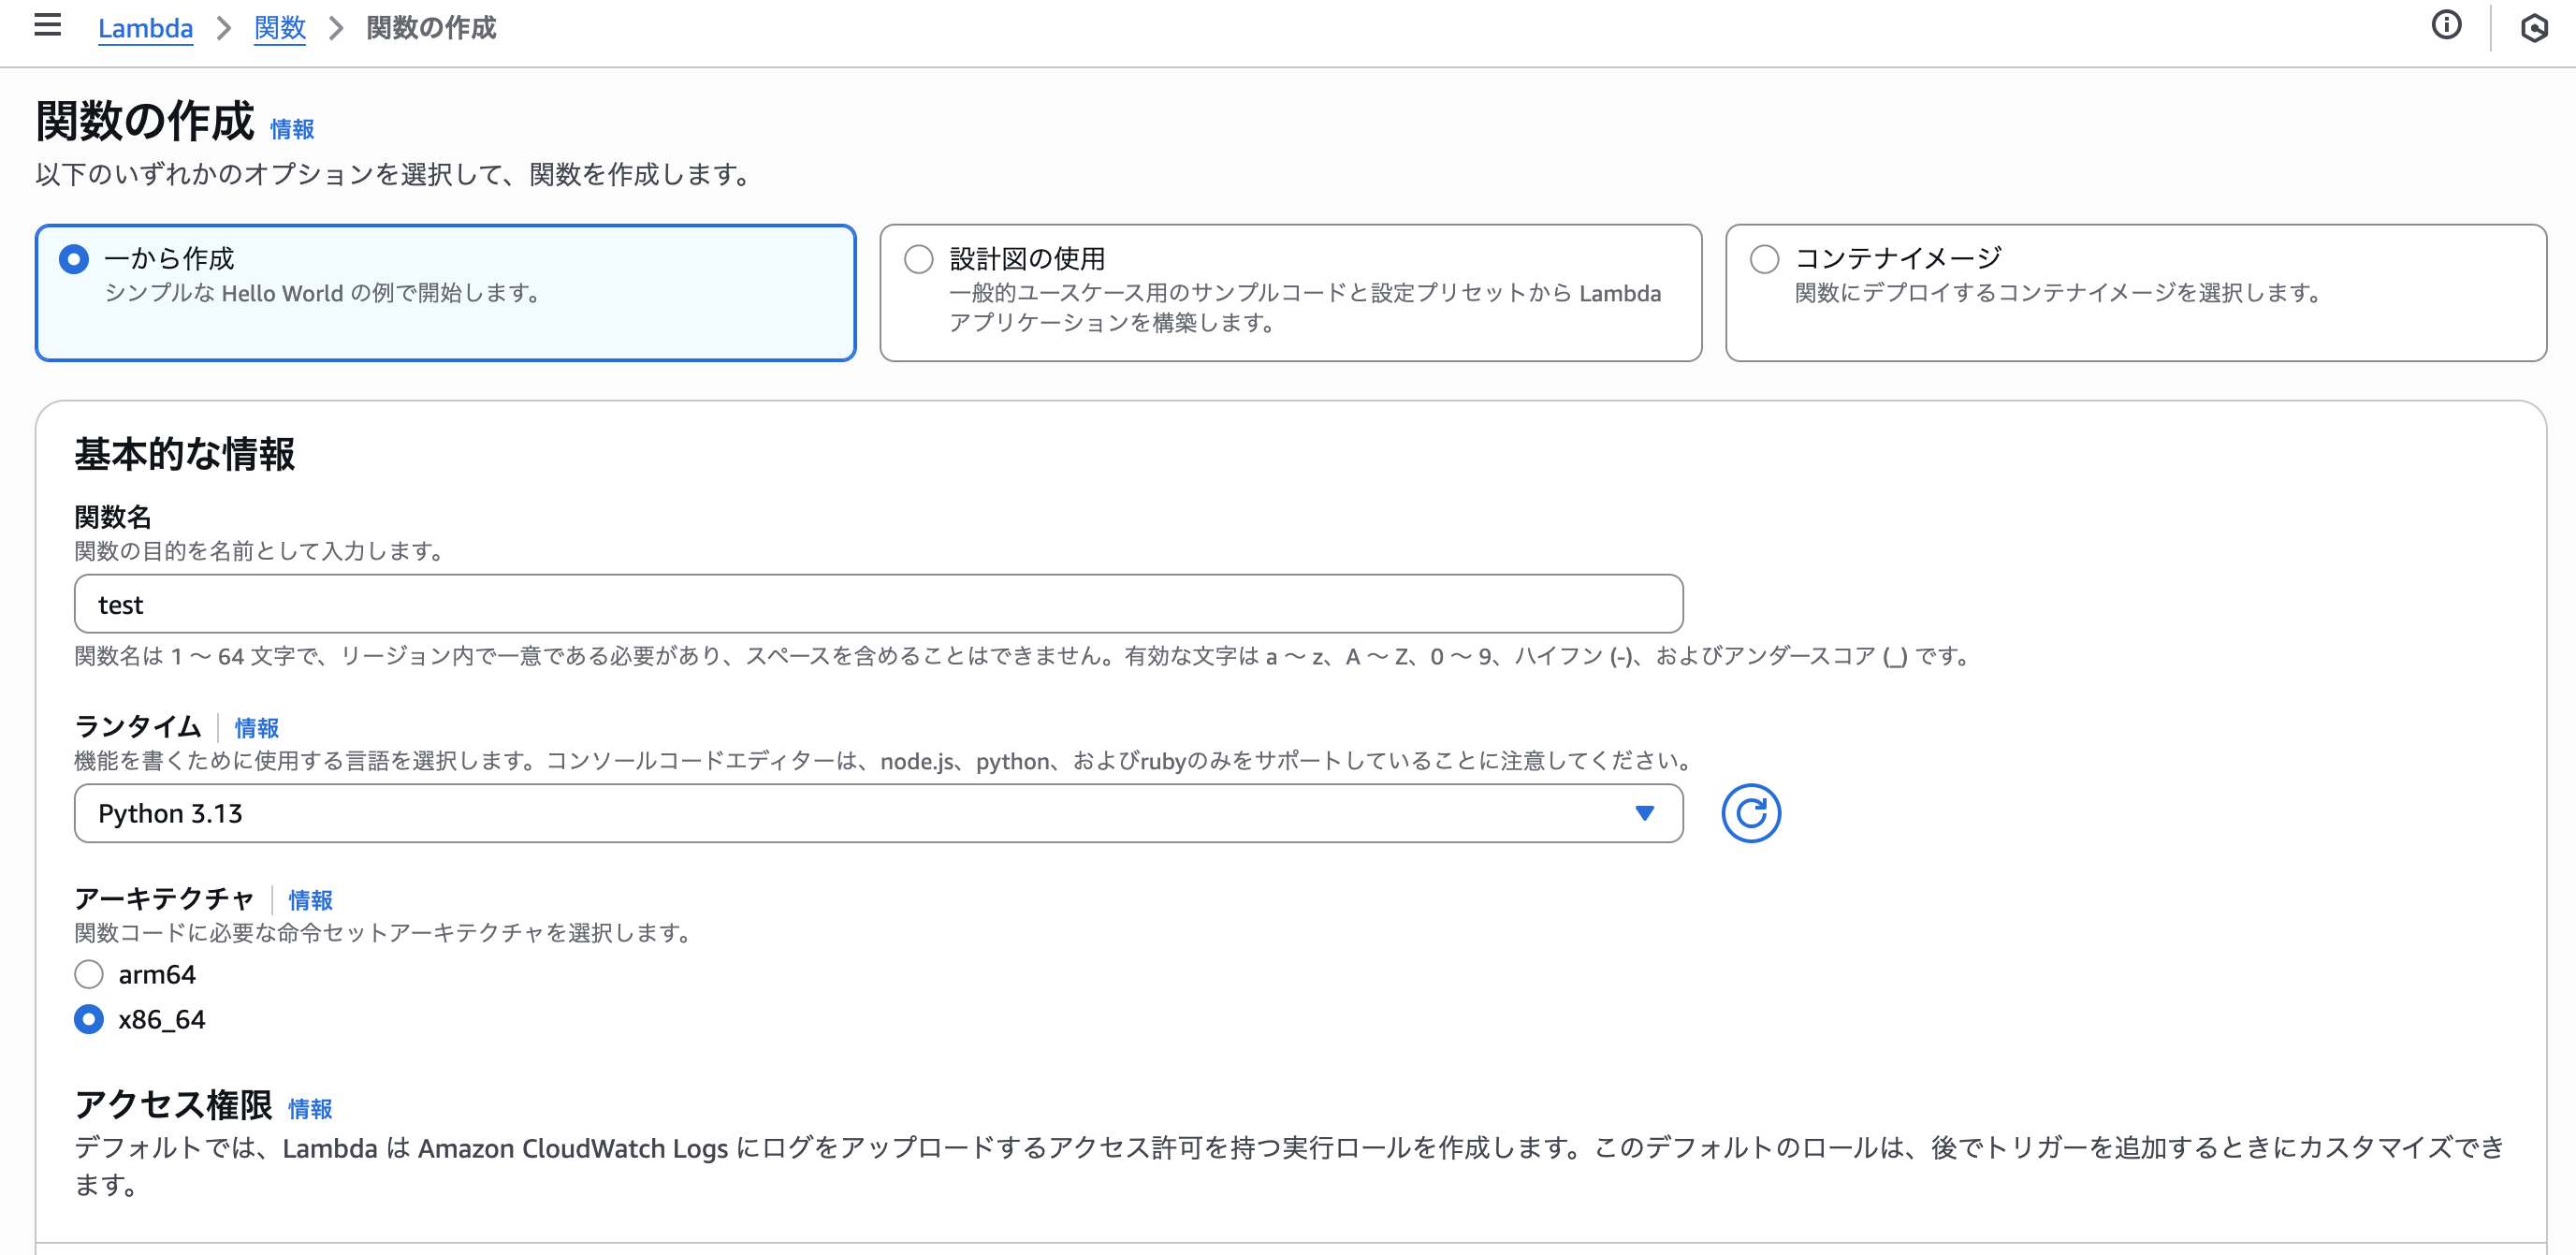The image size is (2576, 1255).
Task: Select the 一から作成 option
Action: click(74, 259)
